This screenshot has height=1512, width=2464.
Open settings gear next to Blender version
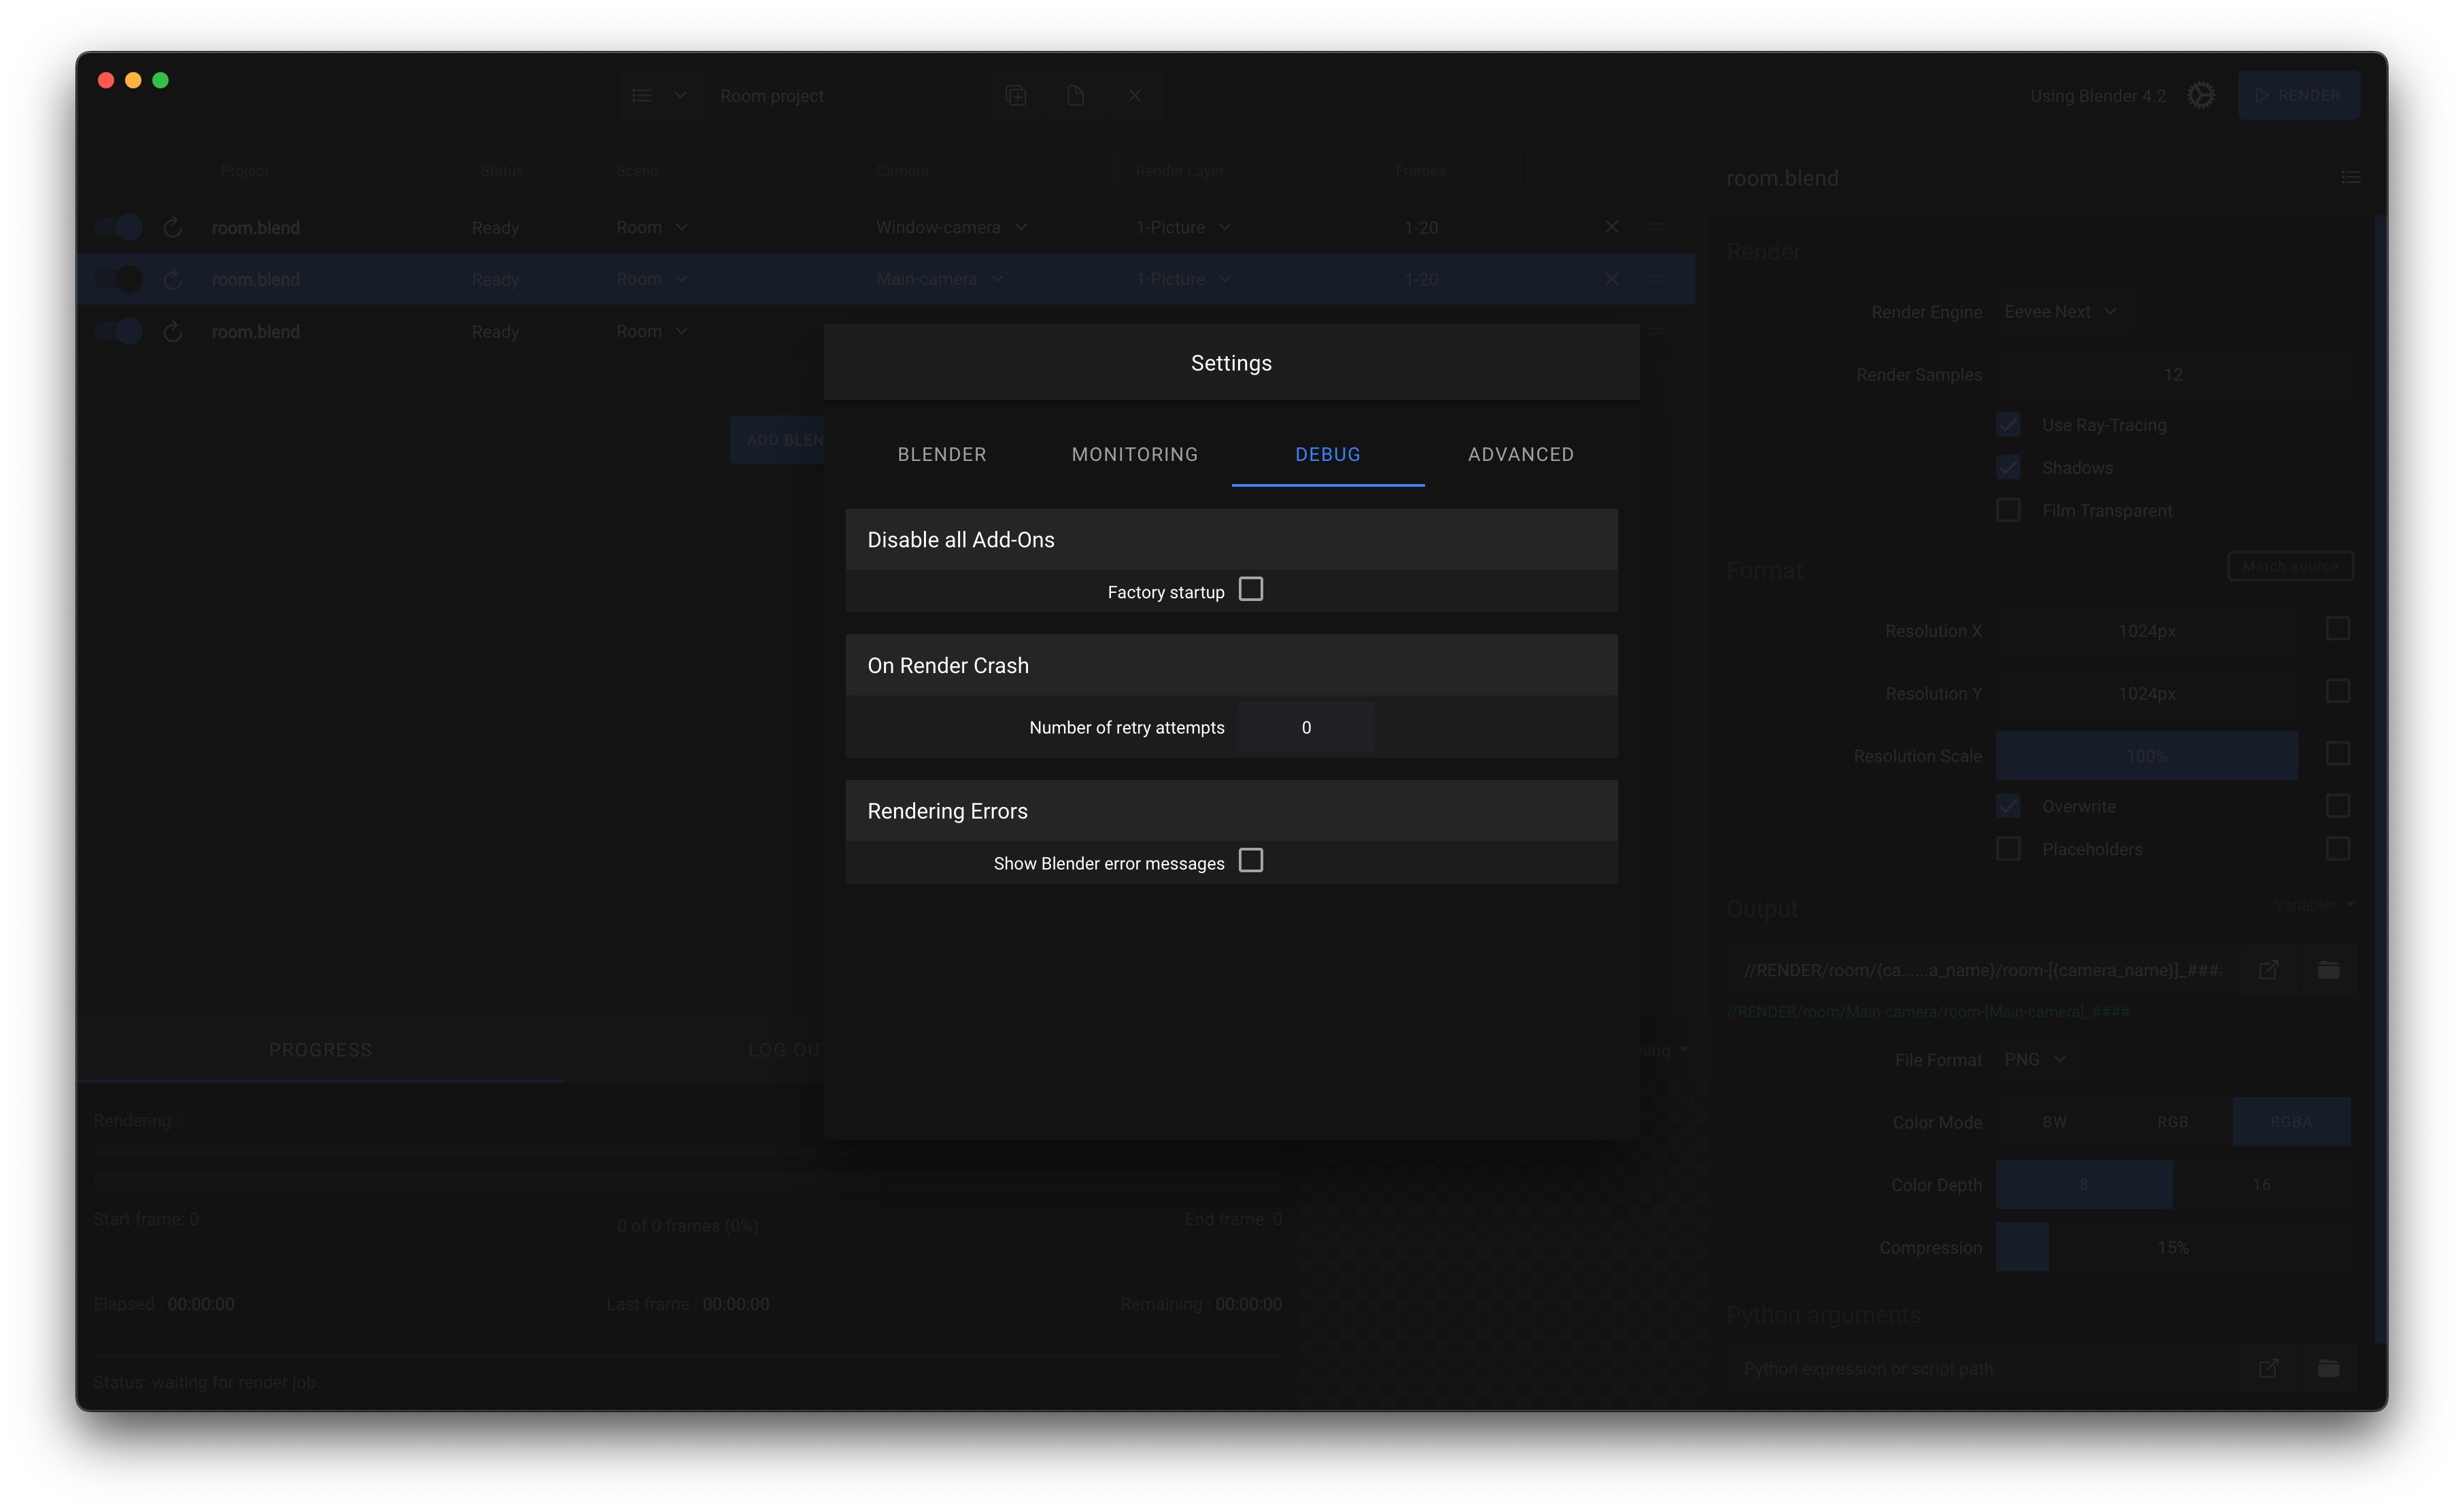(x=2200, y=96)
